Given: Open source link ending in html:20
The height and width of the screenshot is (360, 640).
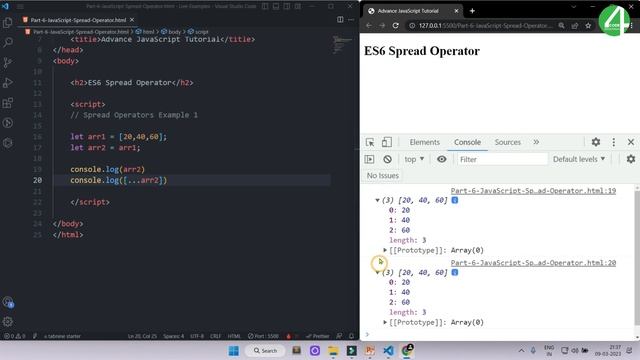Looking at the screenshot, I should coord(533,263).
